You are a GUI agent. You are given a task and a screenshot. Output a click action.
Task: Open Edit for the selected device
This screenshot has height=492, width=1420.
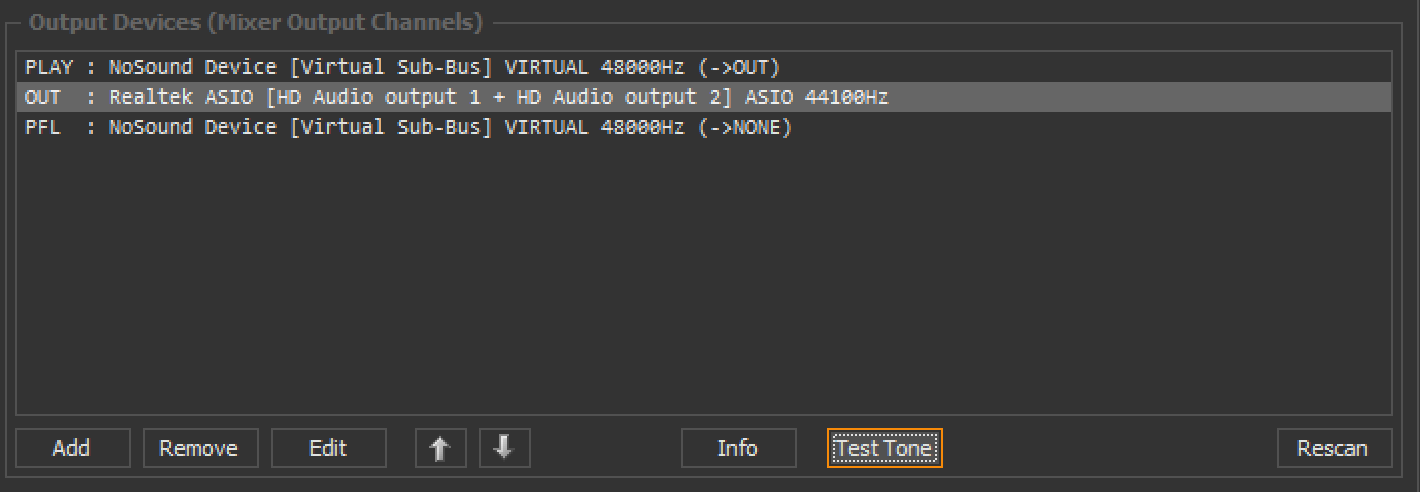(328, 448)
